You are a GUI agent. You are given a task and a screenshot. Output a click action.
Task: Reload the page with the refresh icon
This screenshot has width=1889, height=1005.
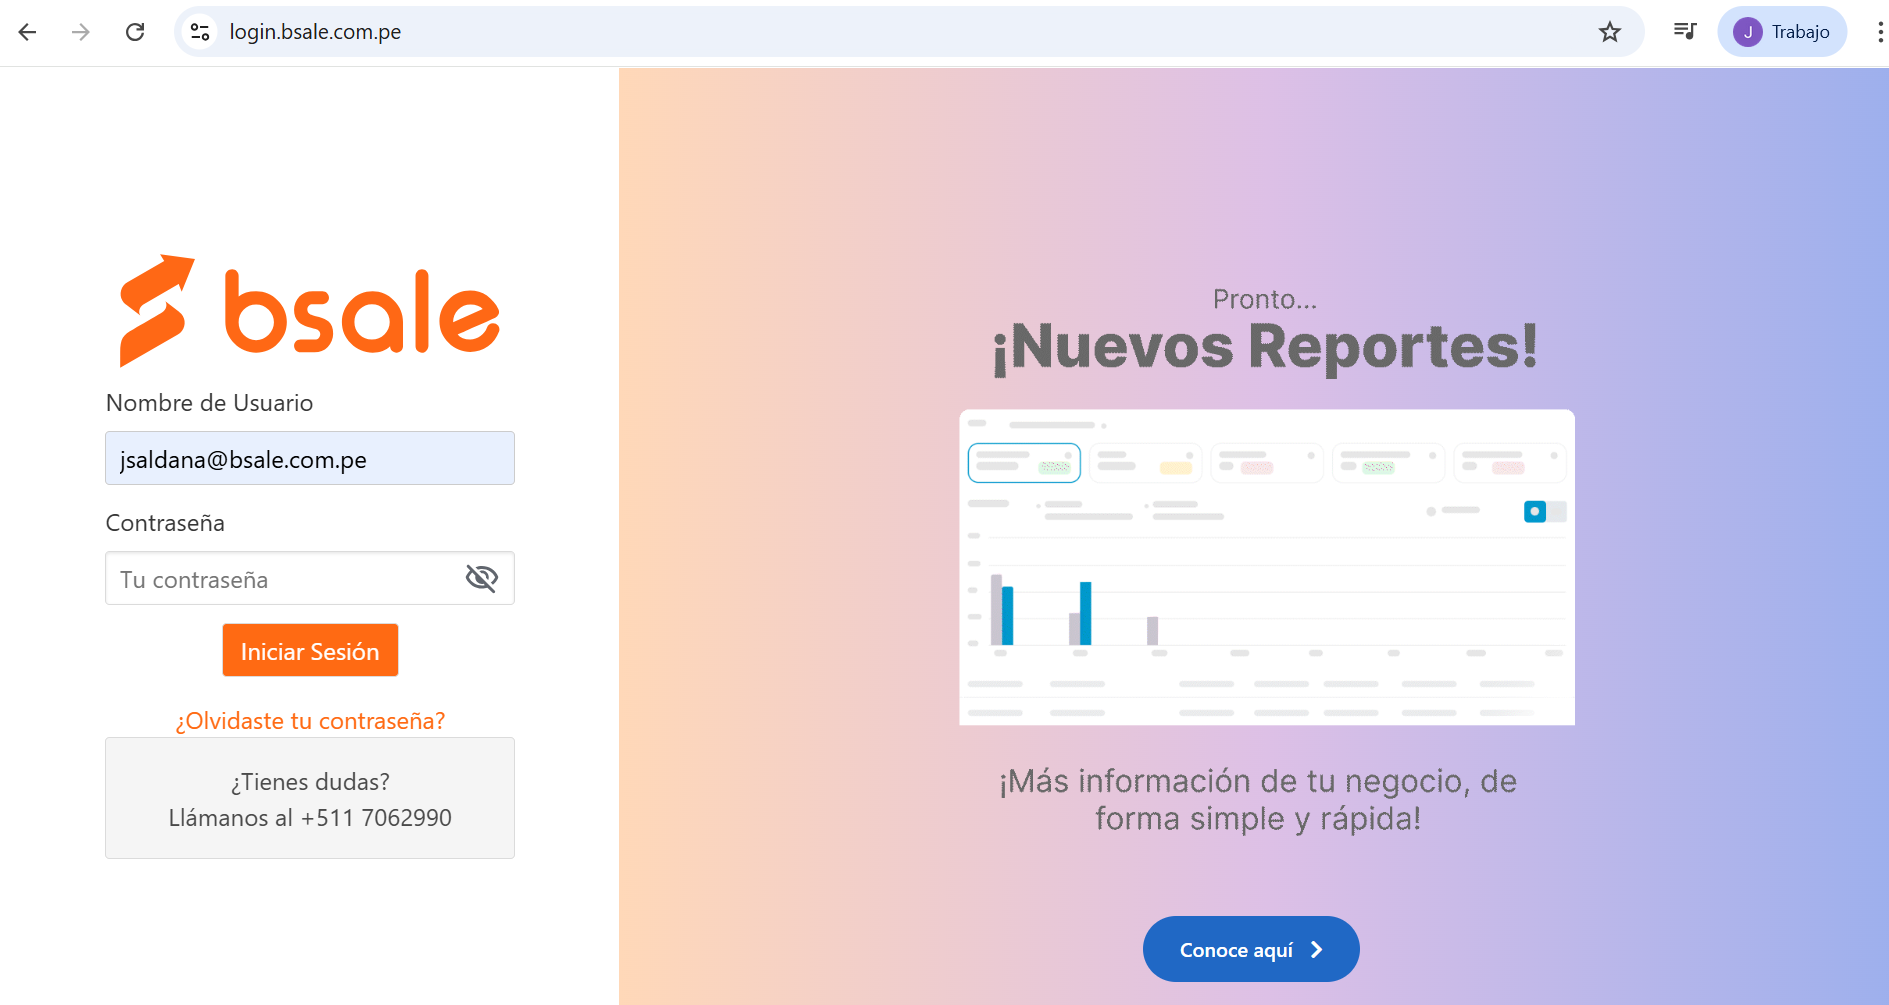(135, 32)
